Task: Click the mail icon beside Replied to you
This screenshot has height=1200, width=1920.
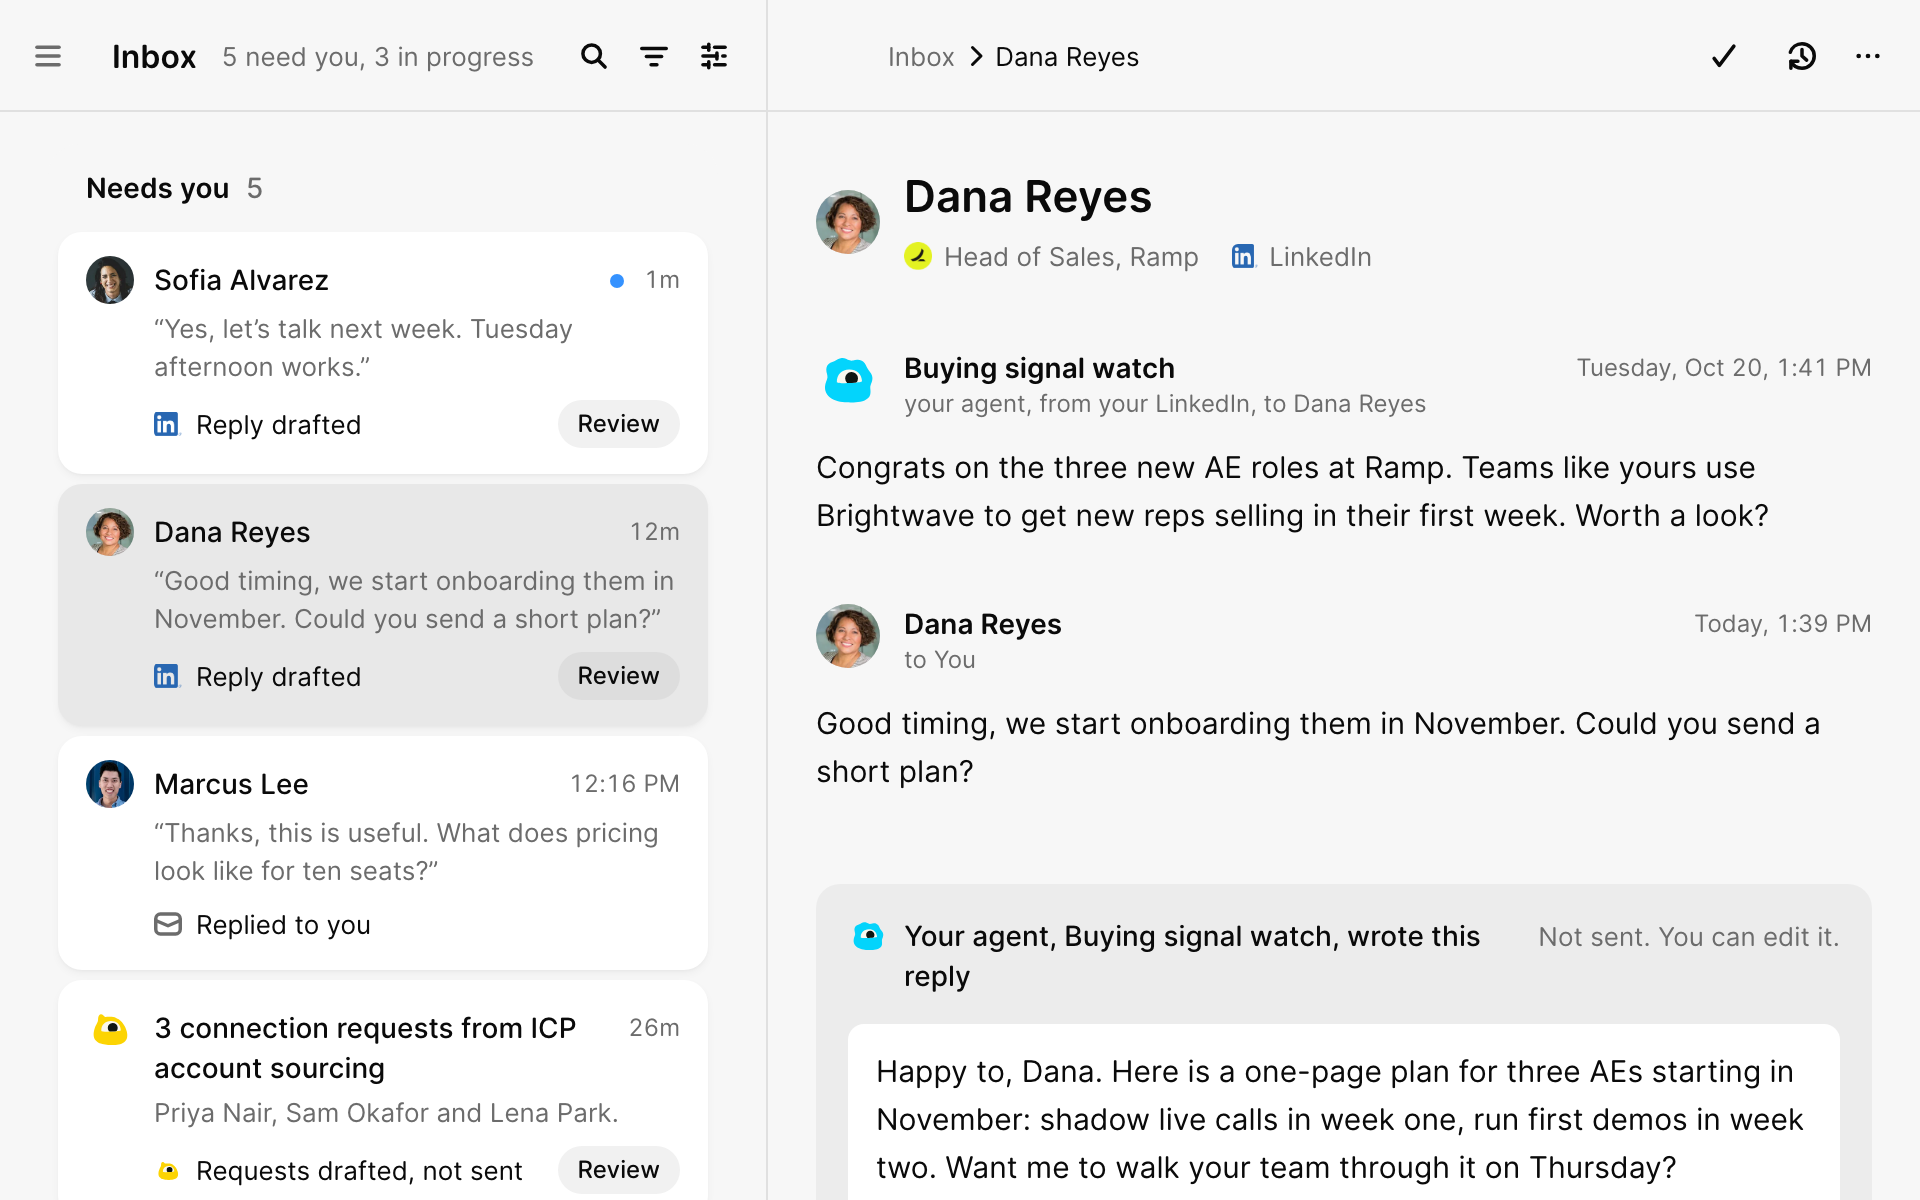Action: [x=168, y=924]
